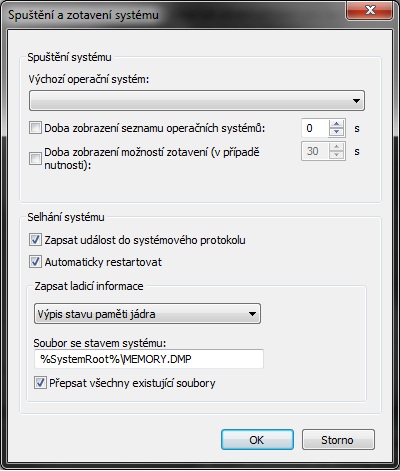
Task: Enable Doba zobrazení seznamu operačních systémů checkbox
Action: click(x=35, y=128)
